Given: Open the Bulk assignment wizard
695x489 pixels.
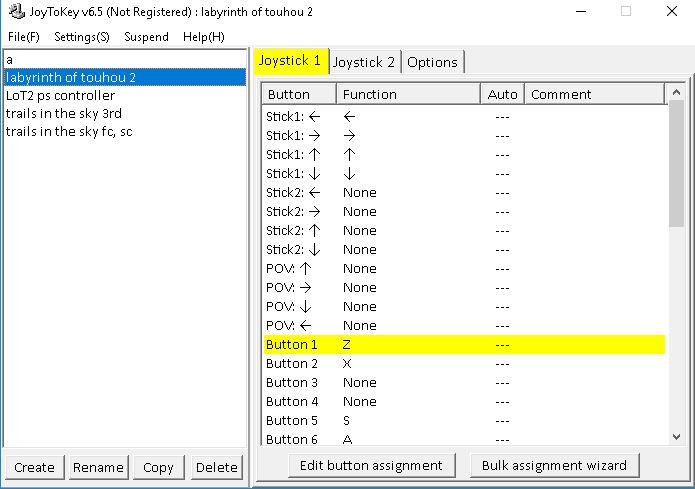Looking at the screenshot, I should 554,465.
